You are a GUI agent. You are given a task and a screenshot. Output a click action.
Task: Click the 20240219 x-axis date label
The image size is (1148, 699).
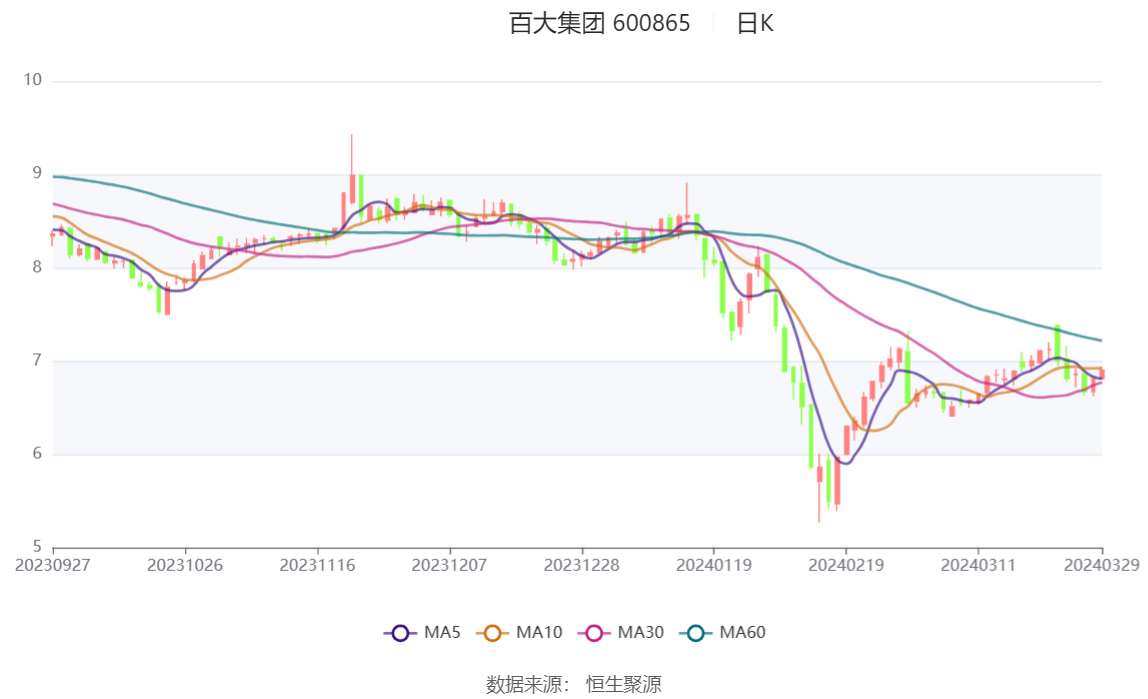[x=846, y=566]
